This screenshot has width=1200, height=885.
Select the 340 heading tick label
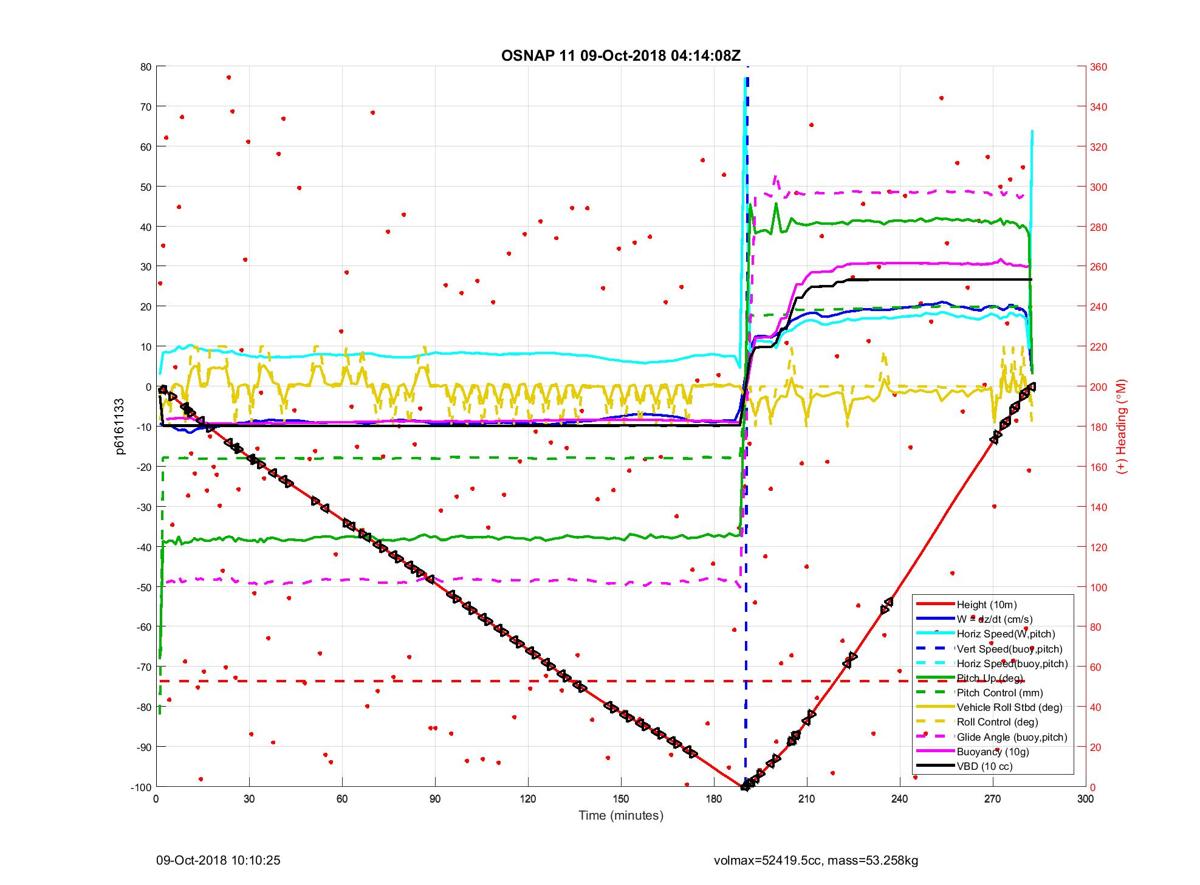[x=1099, y=107]
